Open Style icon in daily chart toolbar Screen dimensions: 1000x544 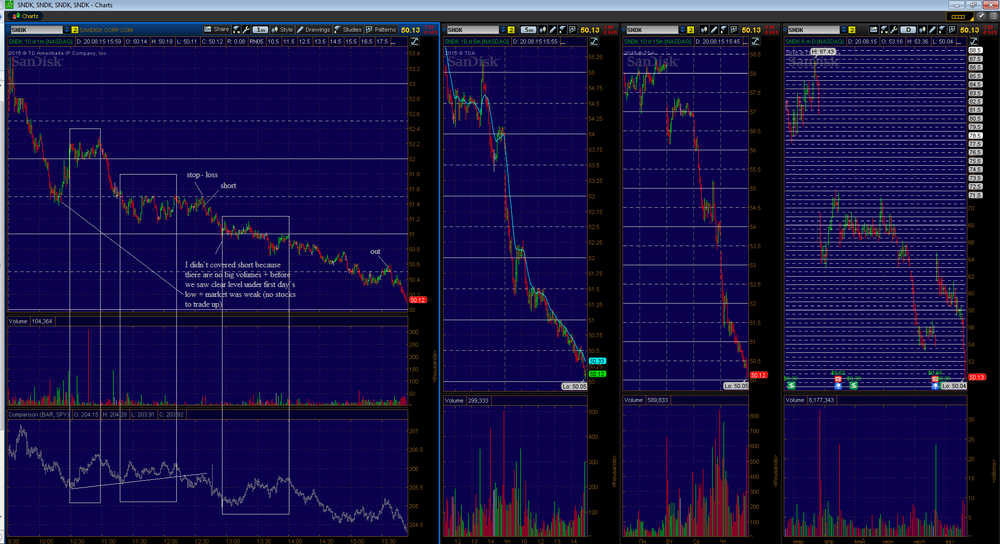(x=922, y=30)
